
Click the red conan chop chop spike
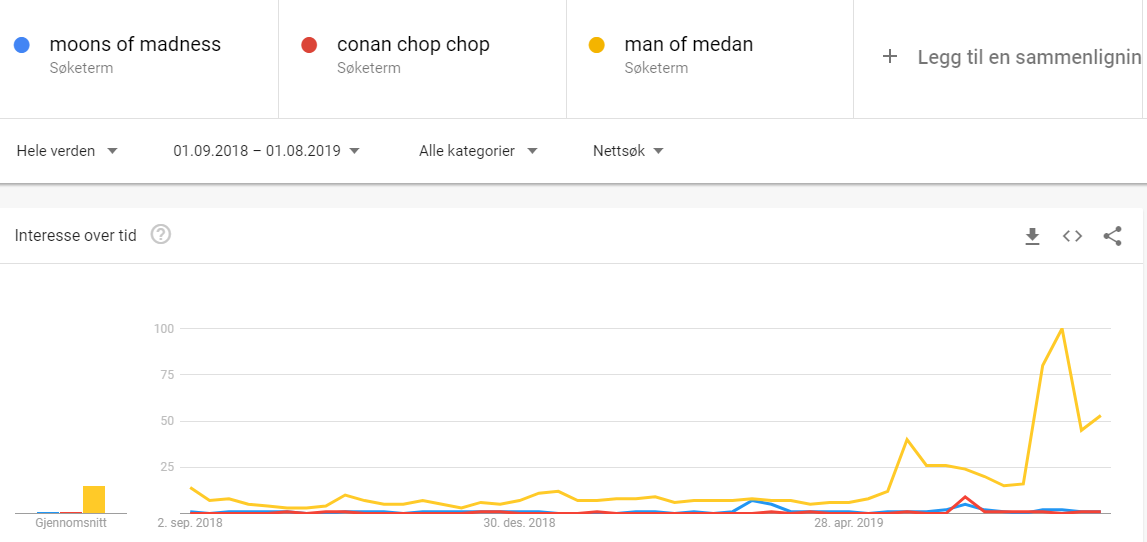click(966, 497)
